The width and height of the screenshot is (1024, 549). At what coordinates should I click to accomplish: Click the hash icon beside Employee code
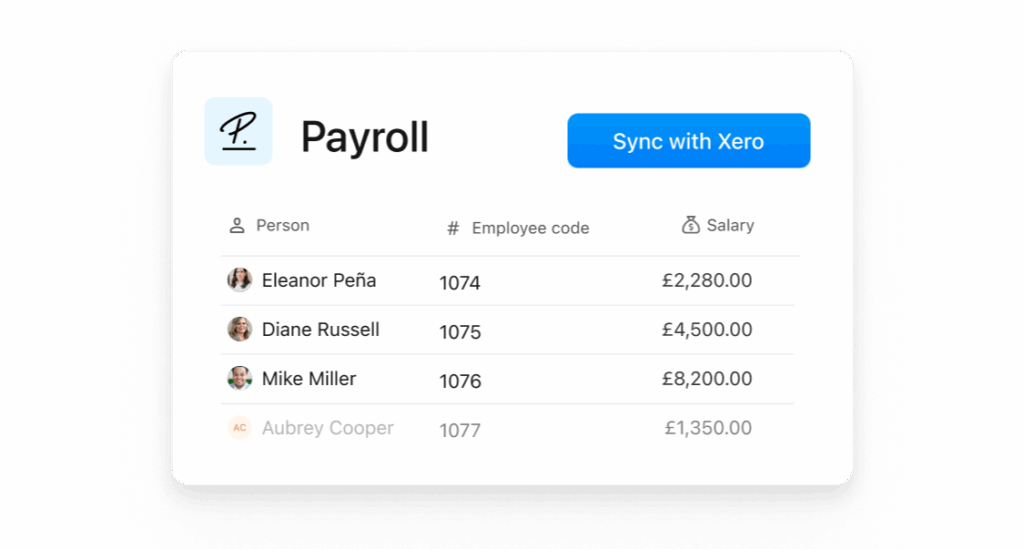pos(453,228)
